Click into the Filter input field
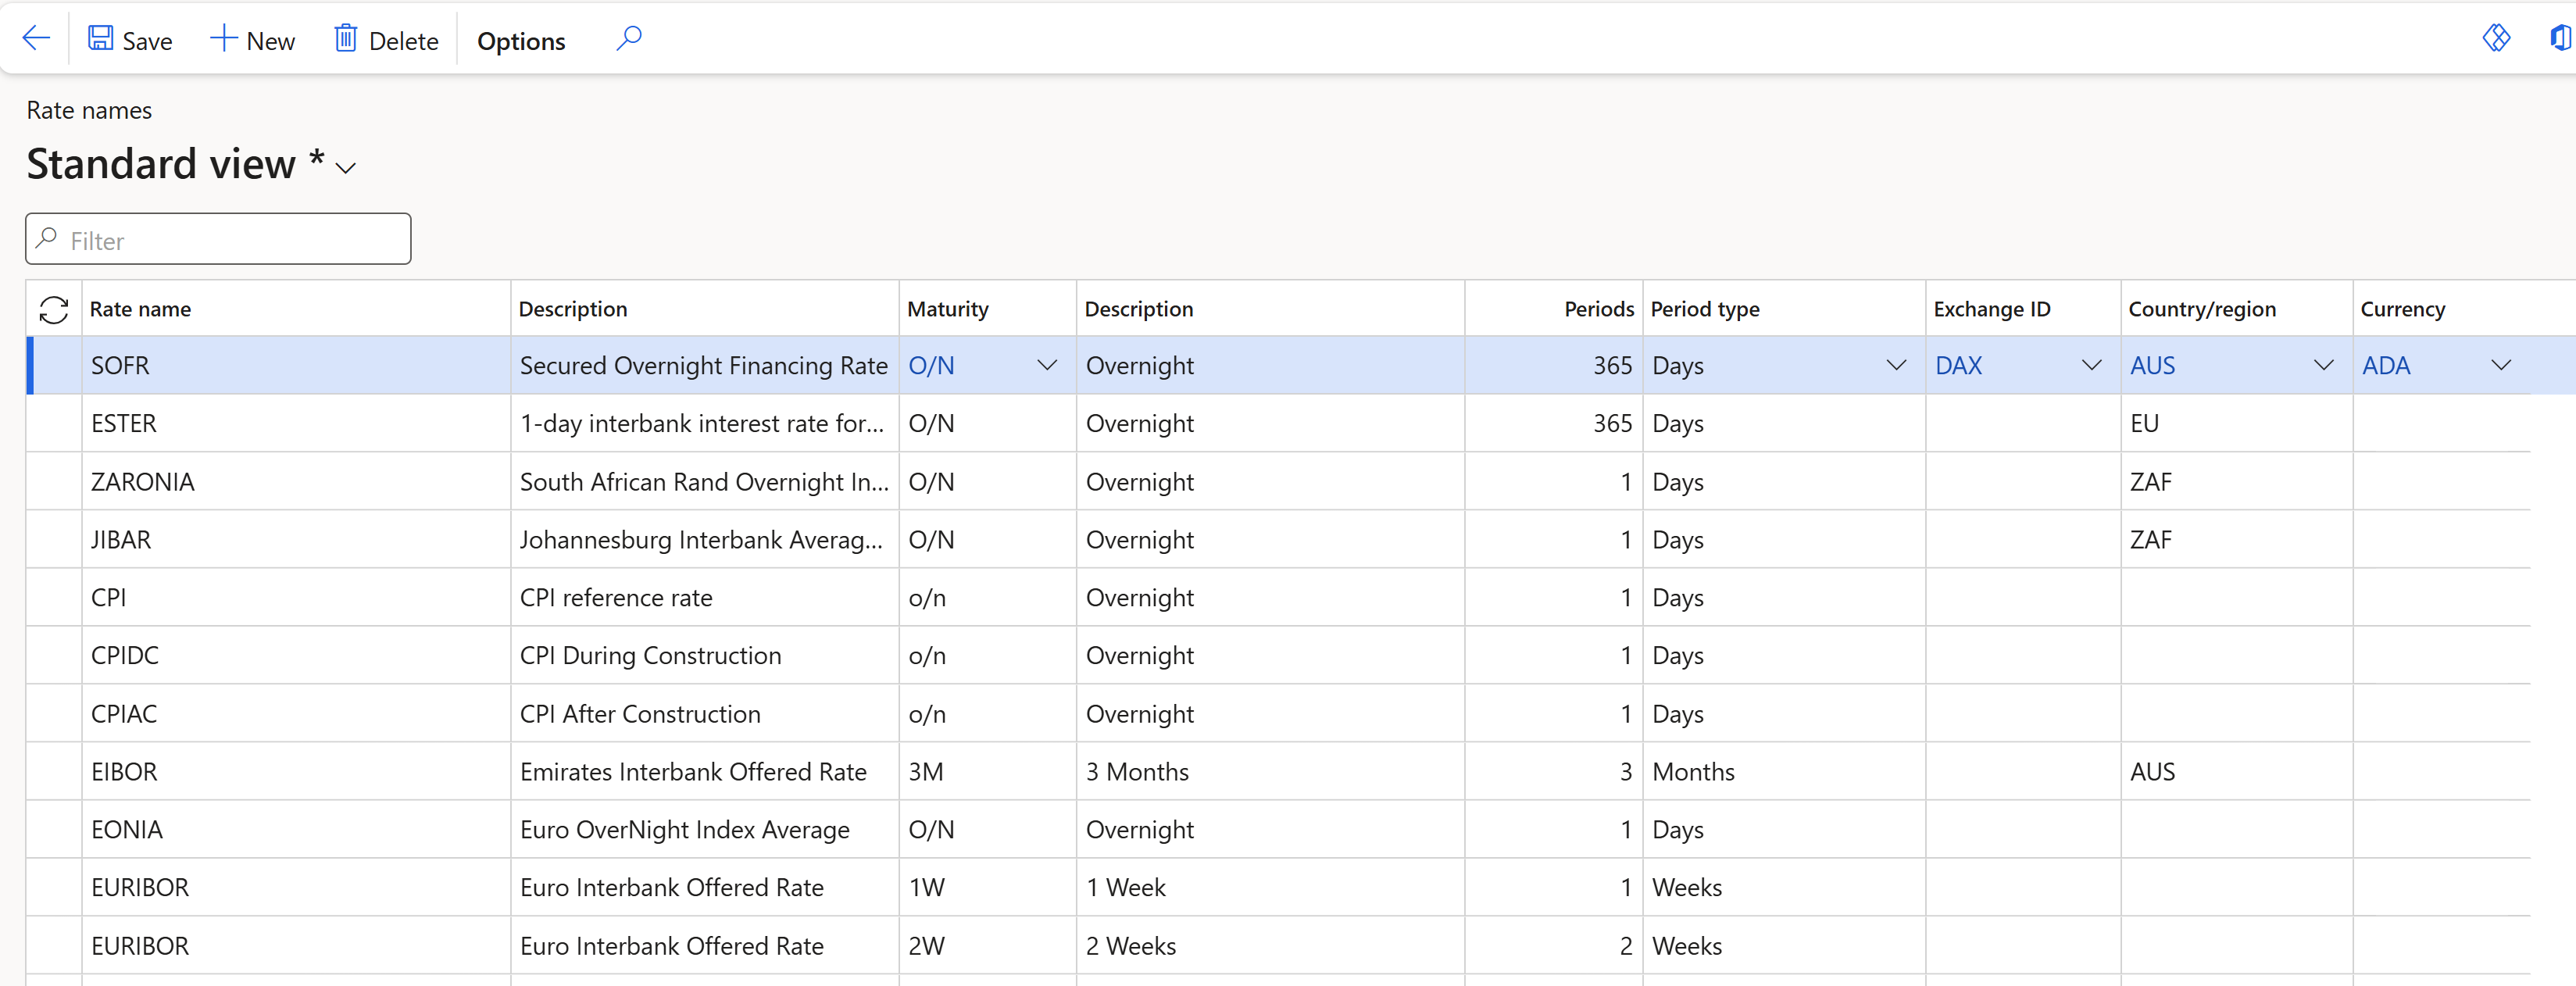 tap(230, 240)
